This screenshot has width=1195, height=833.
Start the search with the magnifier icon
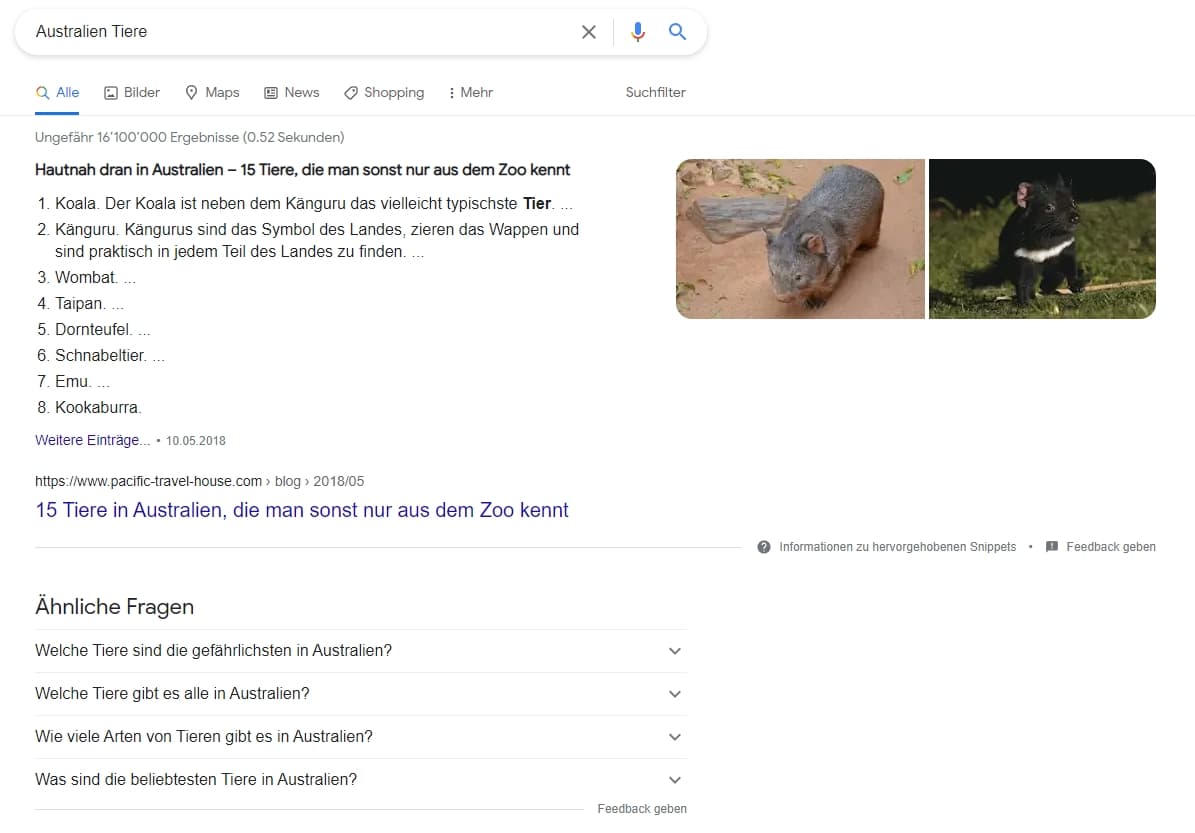tap(677, 31)
